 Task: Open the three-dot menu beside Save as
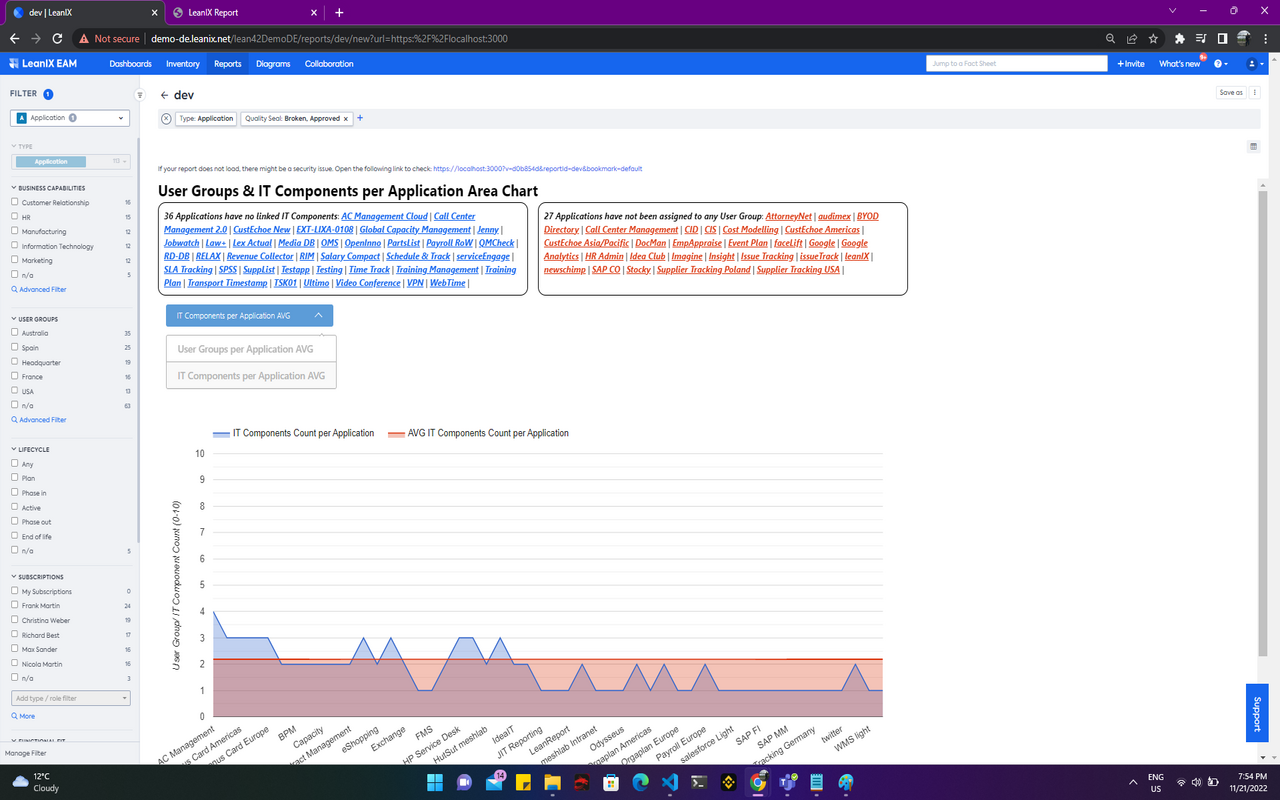[x=1255, y=92]
